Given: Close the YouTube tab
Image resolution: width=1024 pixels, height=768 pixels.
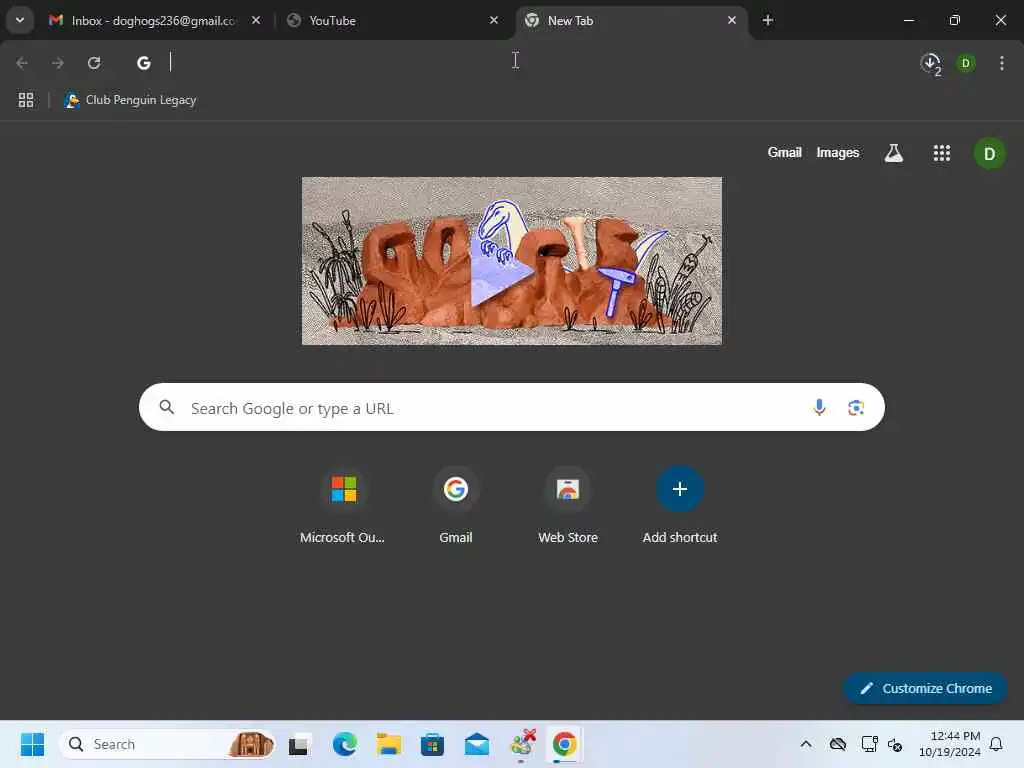Looking at the screenshot, I should click(494, 20).
